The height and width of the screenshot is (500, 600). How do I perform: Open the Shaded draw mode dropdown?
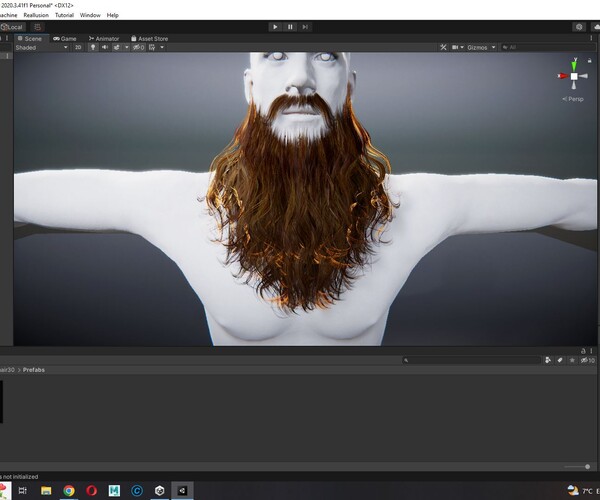(x=41, y=47)
